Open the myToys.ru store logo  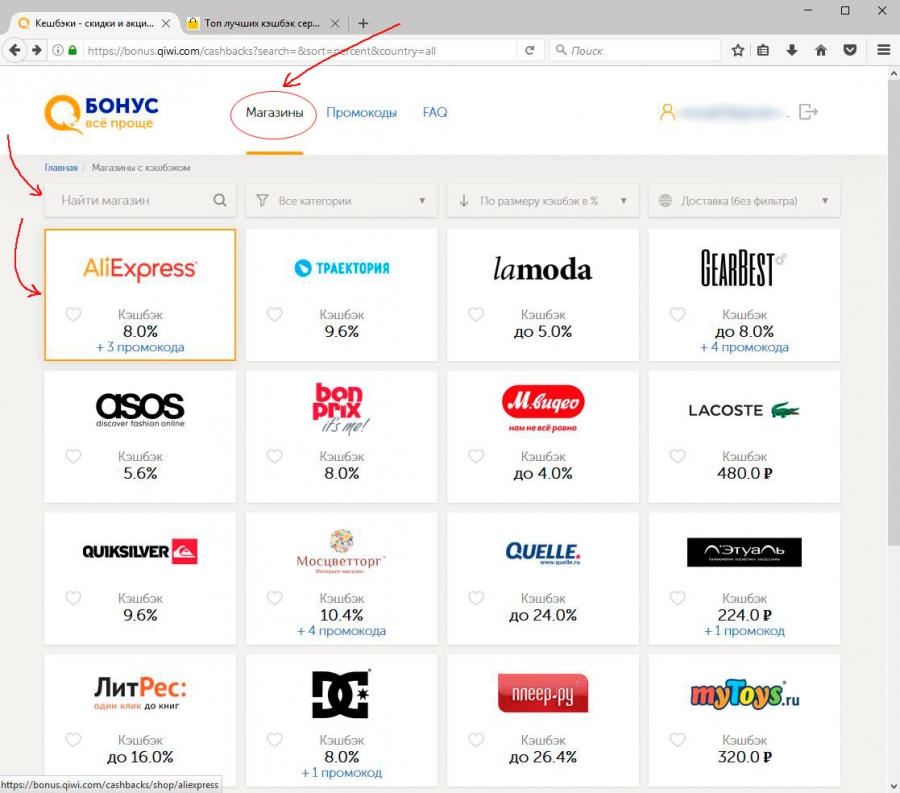(x=744, y=694)
